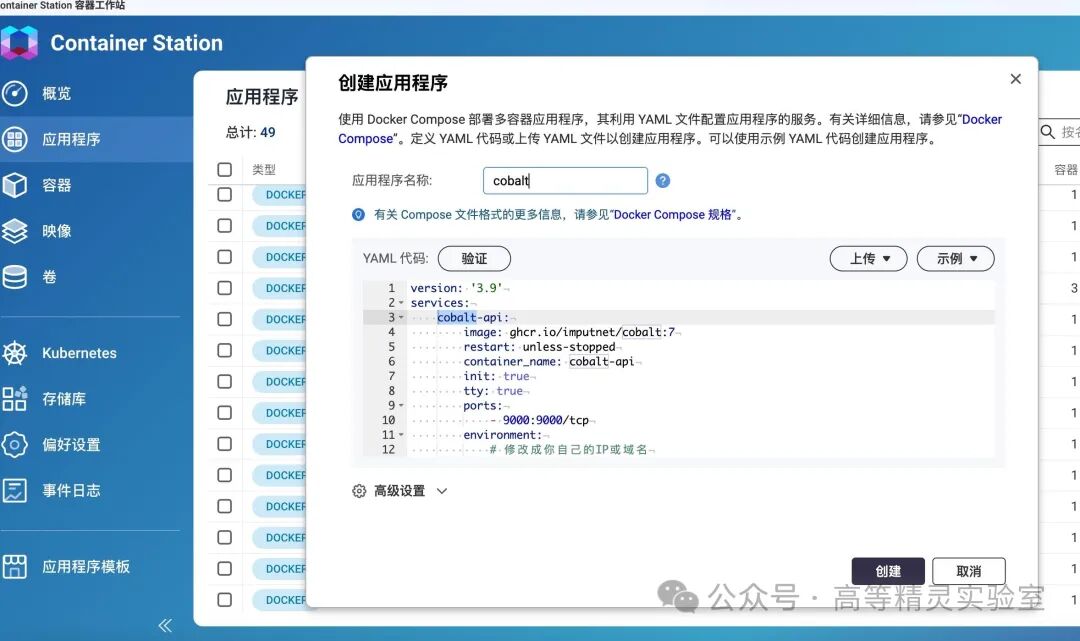Toggle the select-all checkbox in table header

point(225,169)
